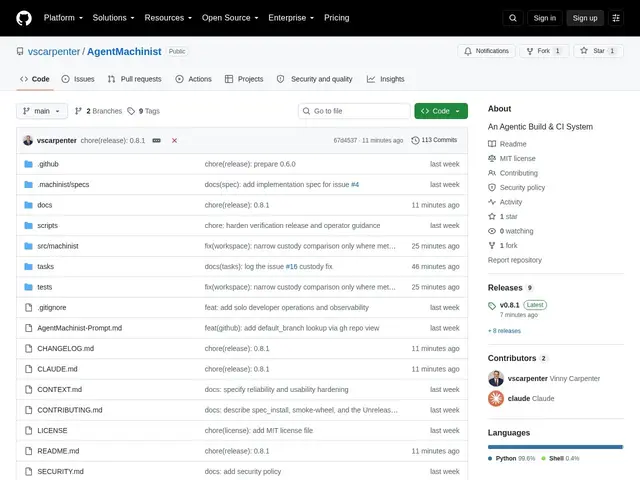The height and width of the screenshot is (480, 640).
Task: Open the src/machinist folder
Action: click(x=58, y=246)
